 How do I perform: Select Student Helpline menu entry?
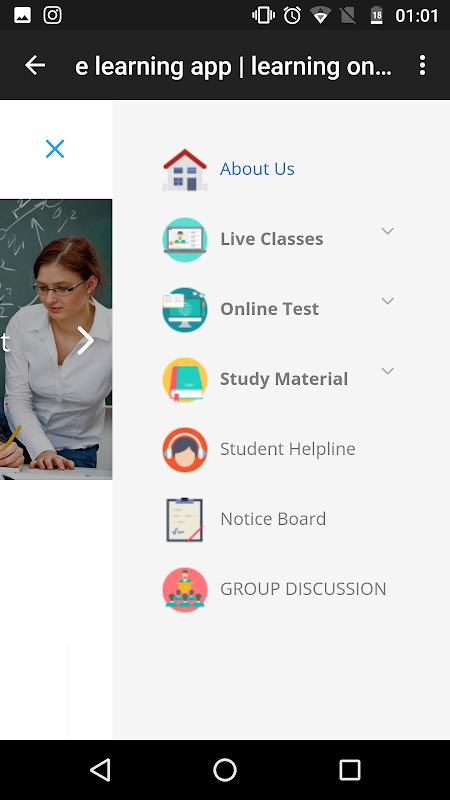coord(288,449)
